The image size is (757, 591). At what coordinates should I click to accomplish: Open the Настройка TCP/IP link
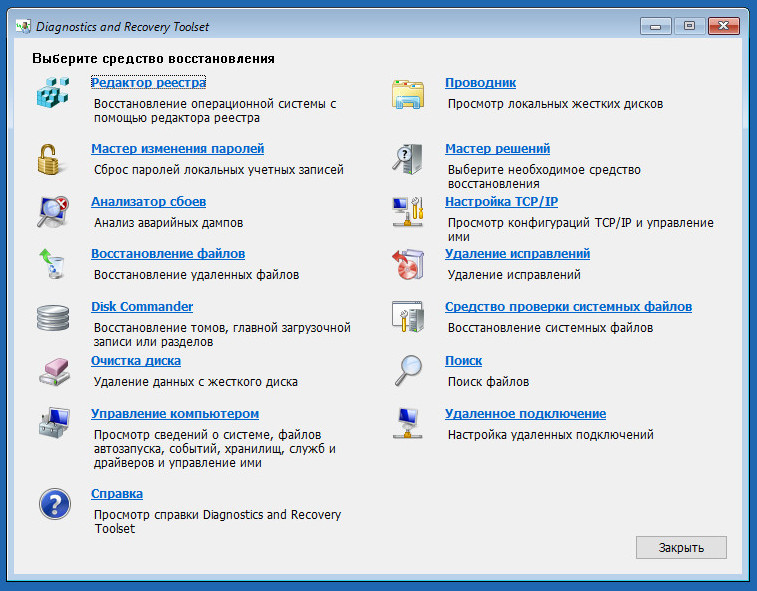tap(501, 201)
